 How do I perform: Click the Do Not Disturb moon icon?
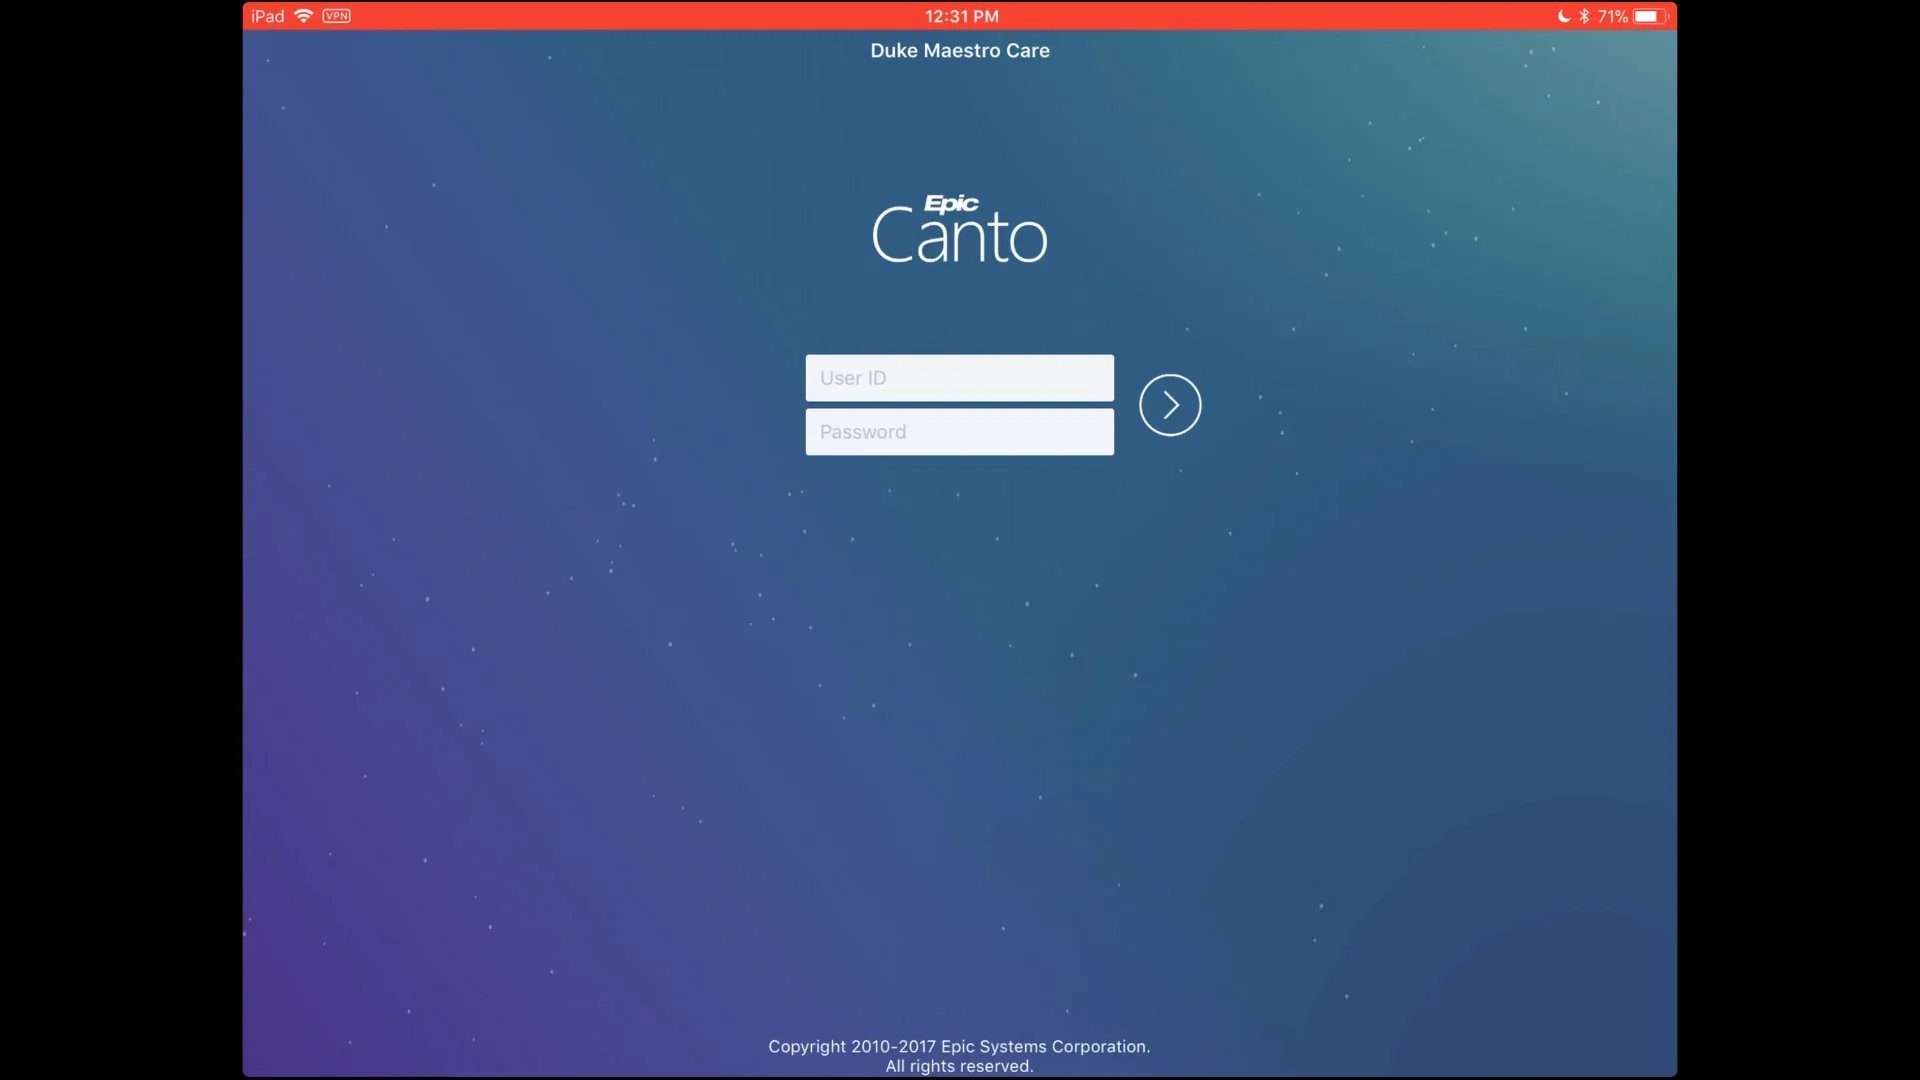(x=1563, y=16)
